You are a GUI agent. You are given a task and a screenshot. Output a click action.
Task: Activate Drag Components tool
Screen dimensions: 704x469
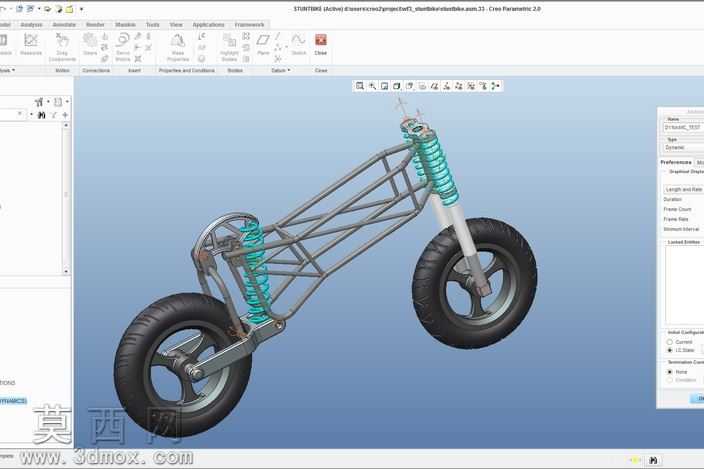point(62,47)
